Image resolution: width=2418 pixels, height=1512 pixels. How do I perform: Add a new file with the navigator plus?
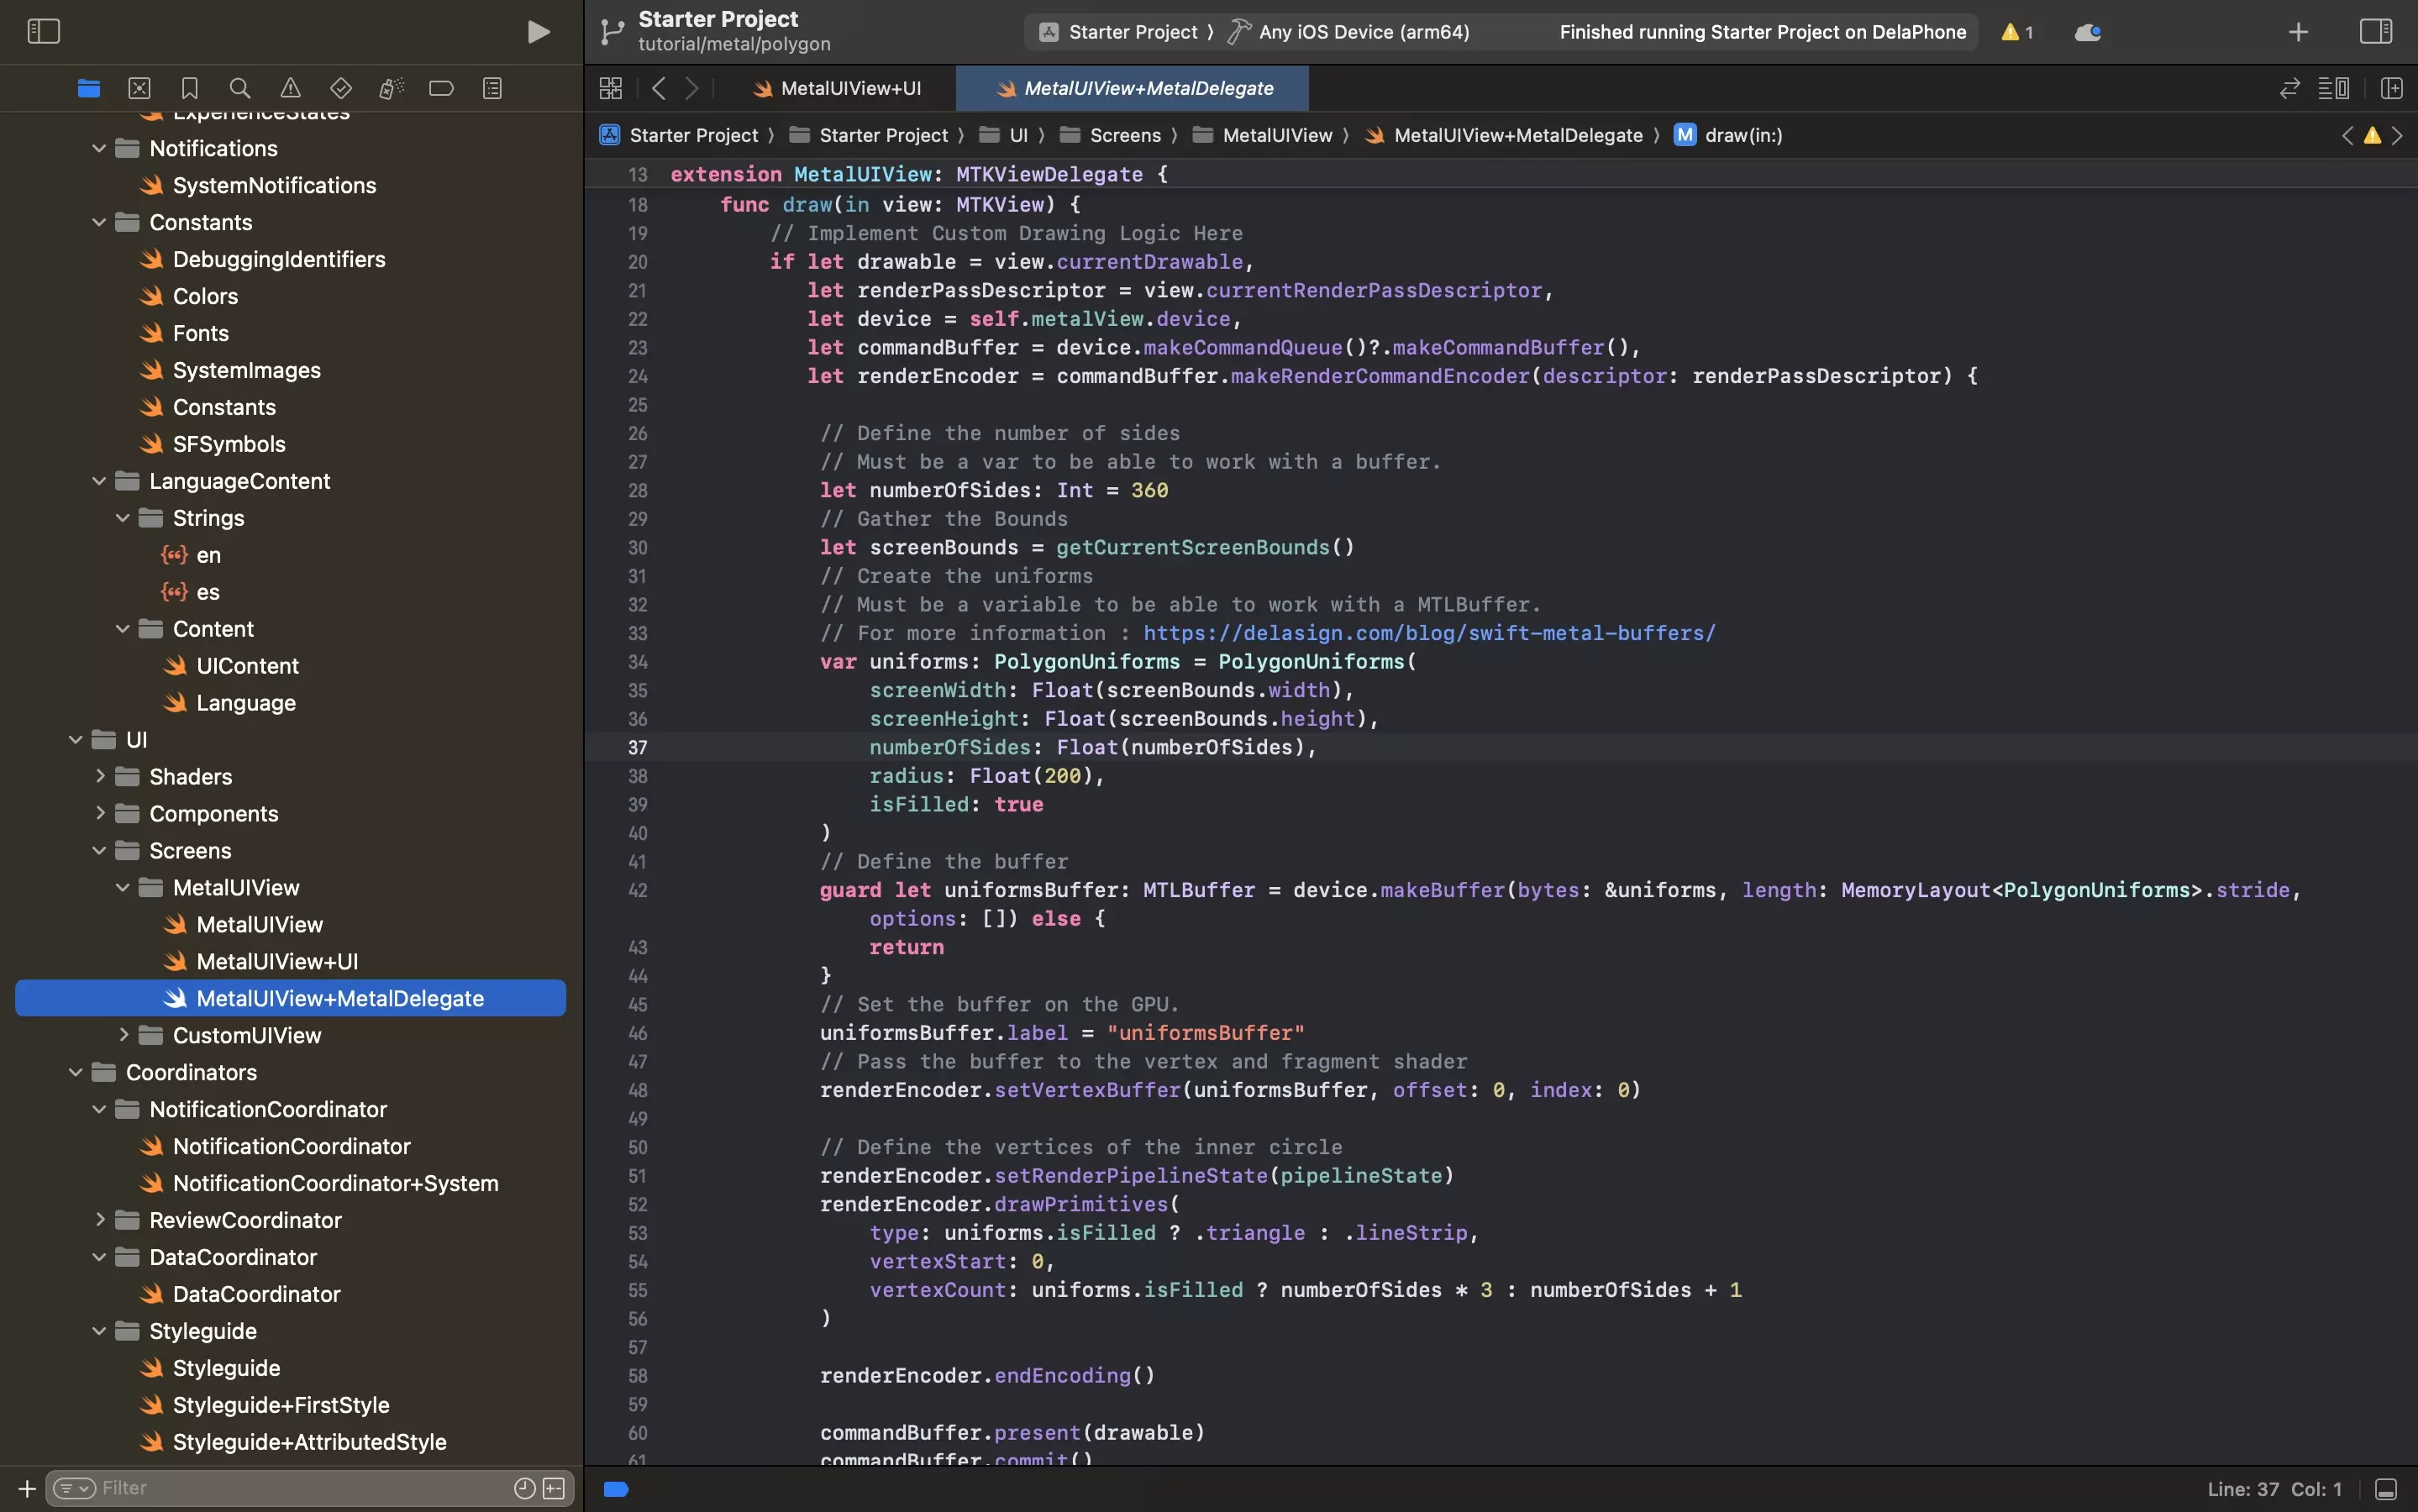click(27, 1488)
